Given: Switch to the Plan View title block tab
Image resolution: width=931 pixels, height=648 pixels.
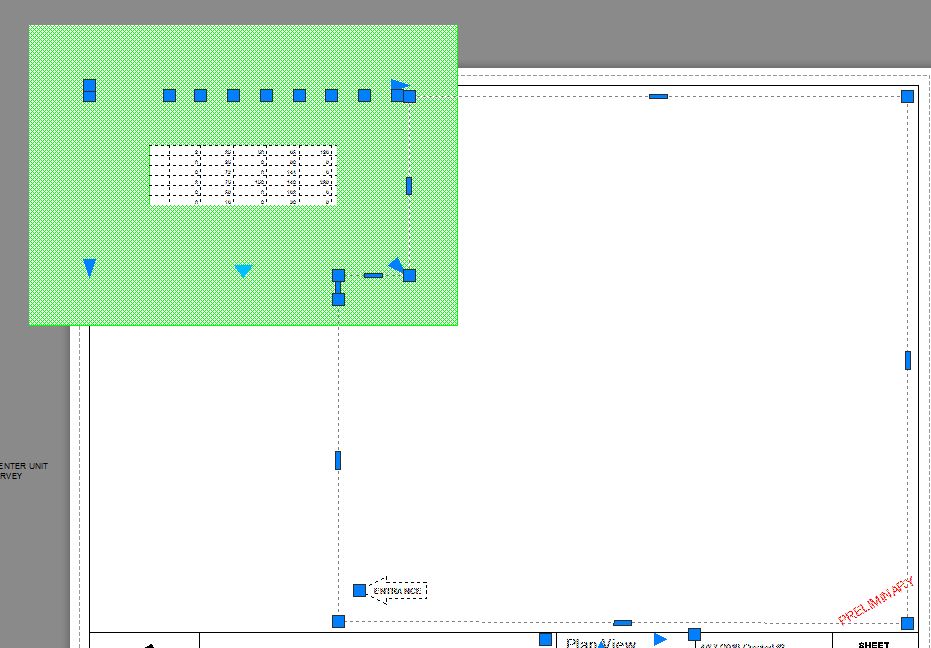Looking at the screenshot, I should click(x=598, y=642).
